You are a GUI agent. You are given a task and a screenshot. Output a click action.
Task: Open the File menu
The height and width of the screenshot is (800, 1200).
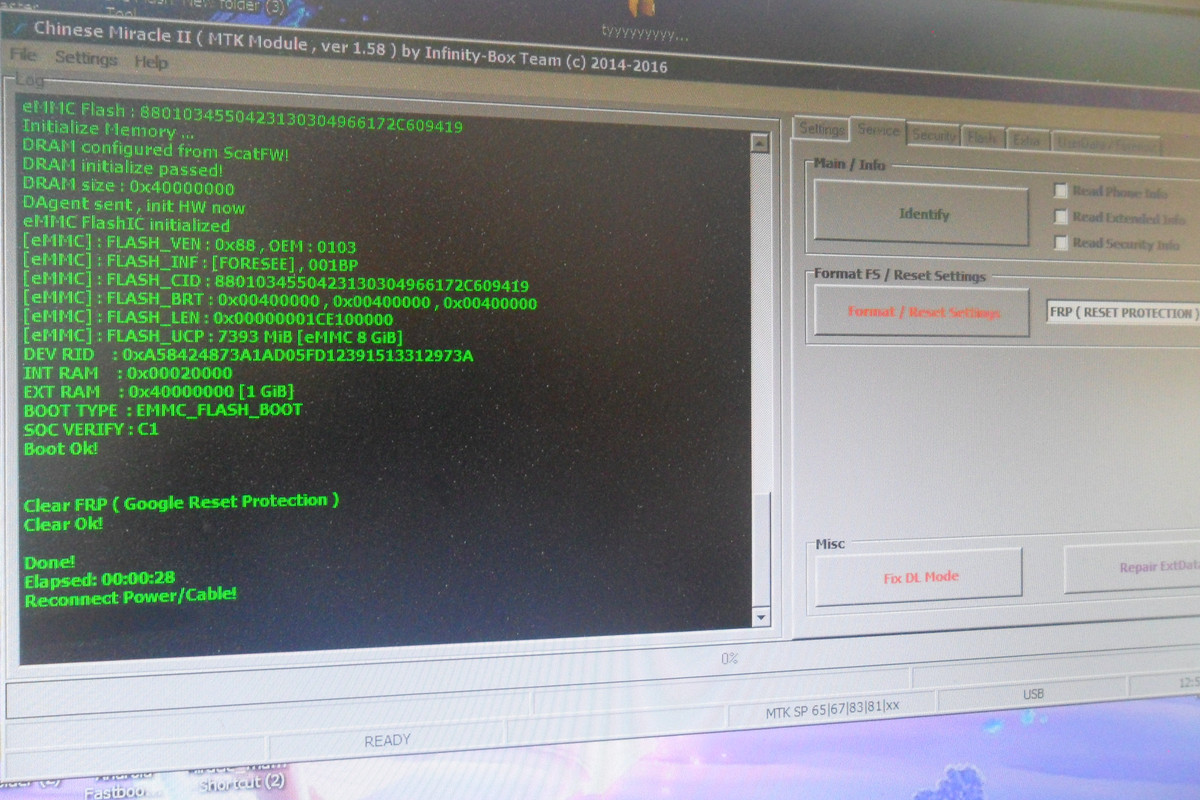point(22,55)
